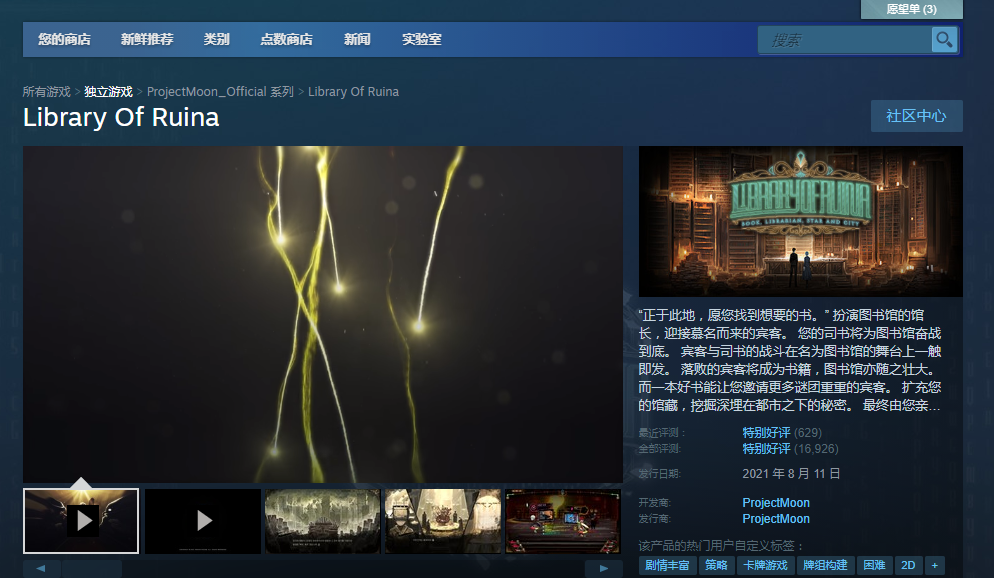Image resolution: width=994 pixels, height=578 pixels.
Task: Go to 所有游戏 breadcrumb
Action: (46, 92)
